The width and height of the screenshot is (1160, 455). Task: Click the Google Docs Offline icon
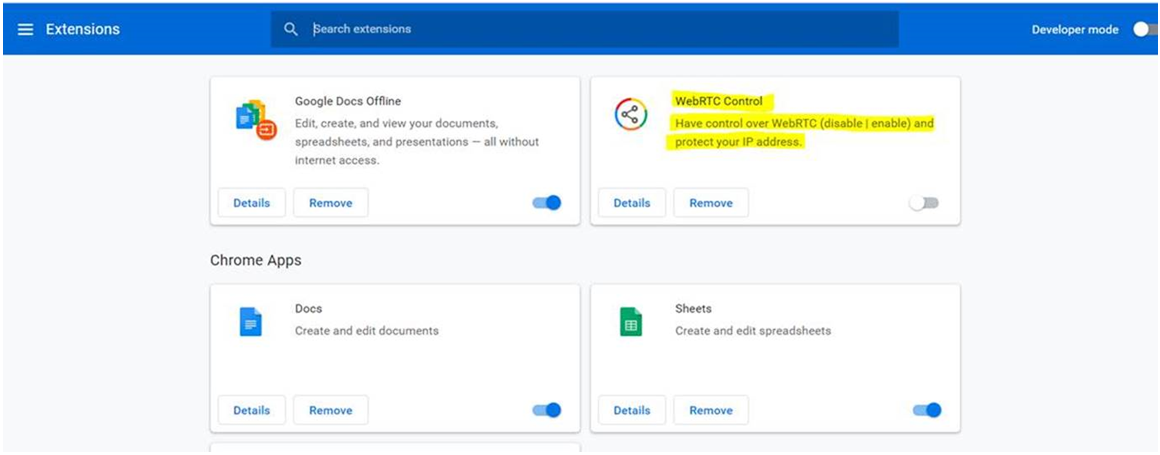point(255,120)
